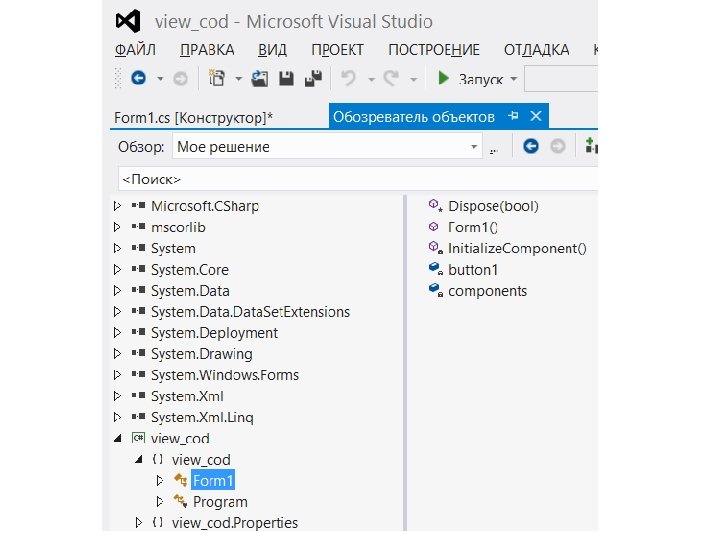Click the Object Browser back arrow
Image resolution: width=720 pixels, height=540 pixels.
[x=531, y=146]
